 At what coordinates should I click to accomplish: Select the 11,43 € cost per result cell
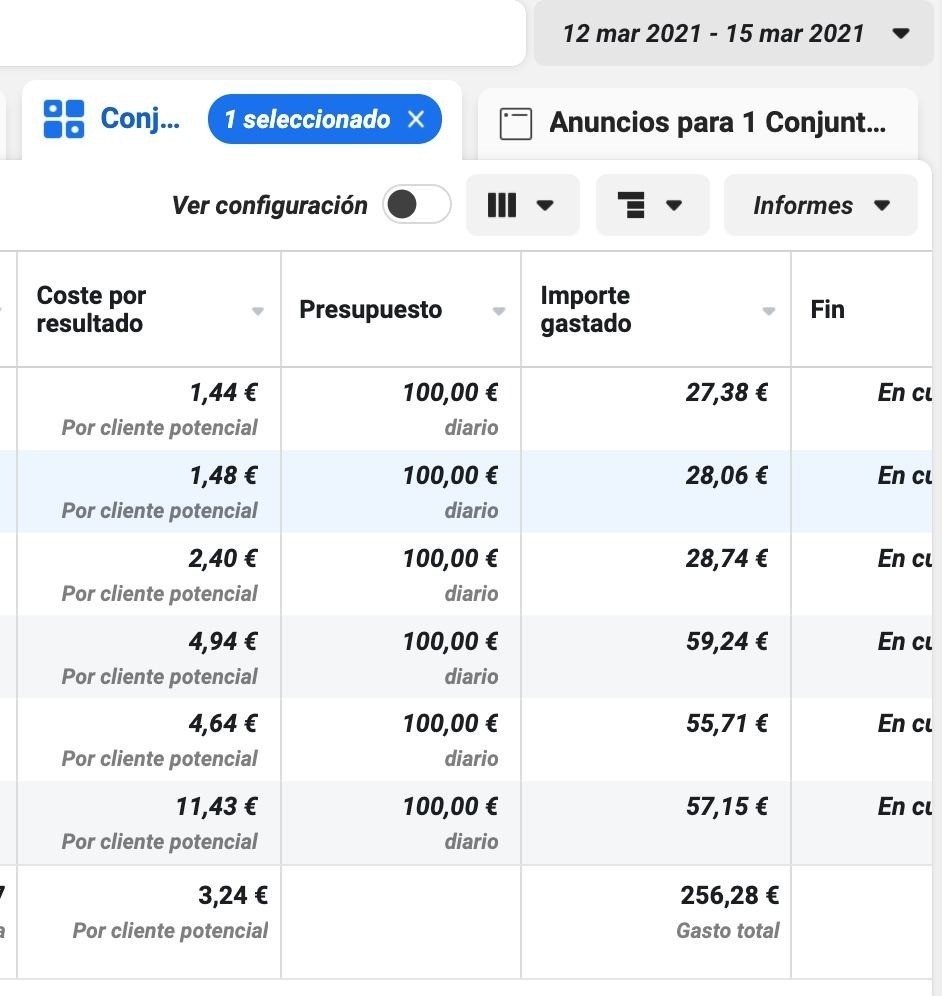coord(149,823)
